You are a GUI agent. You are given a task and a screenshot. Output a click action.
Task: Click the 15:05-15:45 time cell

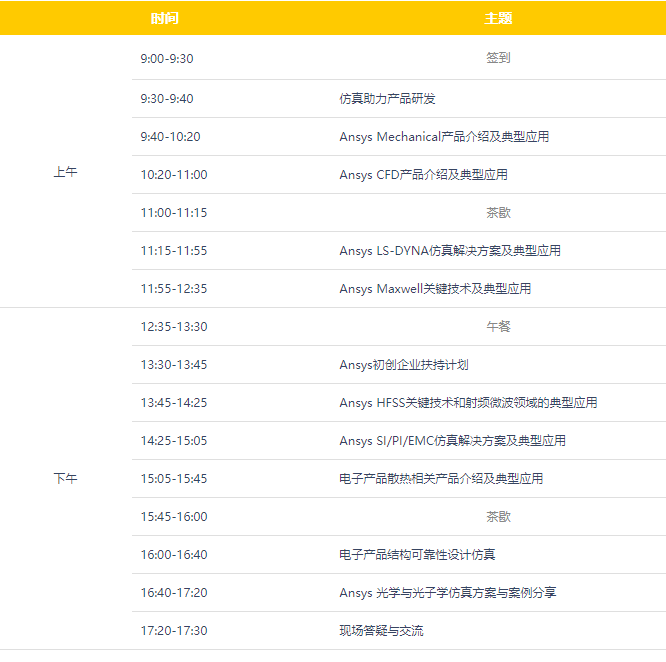point(174,479)
